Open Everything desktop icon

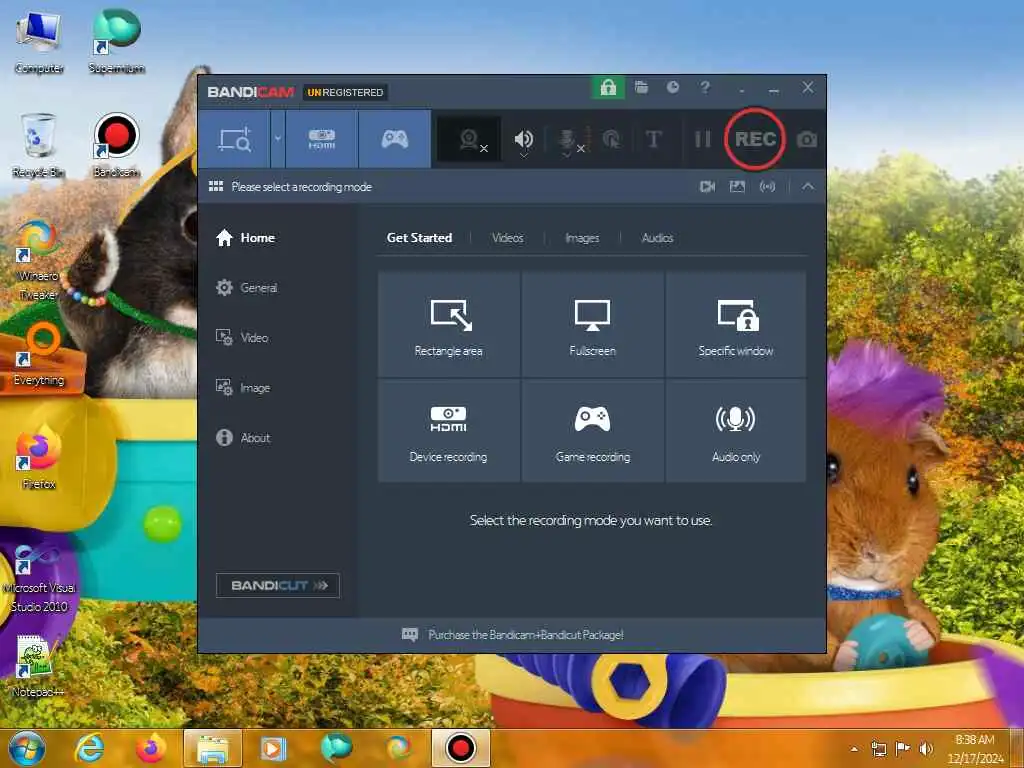point(39,355)
